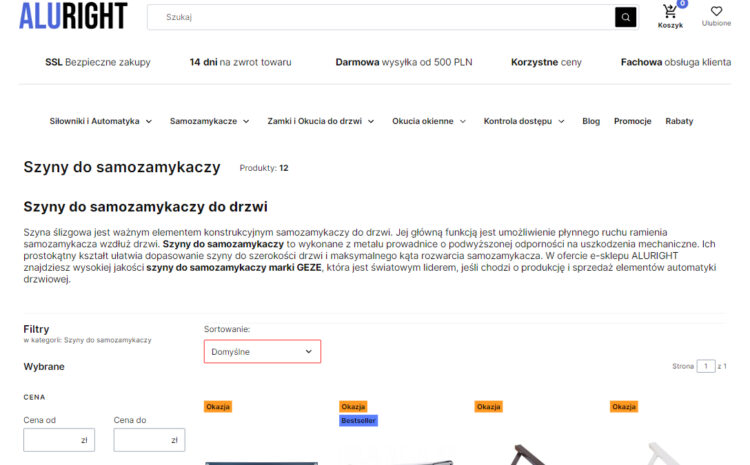This screenshot has width=750, height=465.
Task: Open the Rabaty menu item
Action: (679, 122)
